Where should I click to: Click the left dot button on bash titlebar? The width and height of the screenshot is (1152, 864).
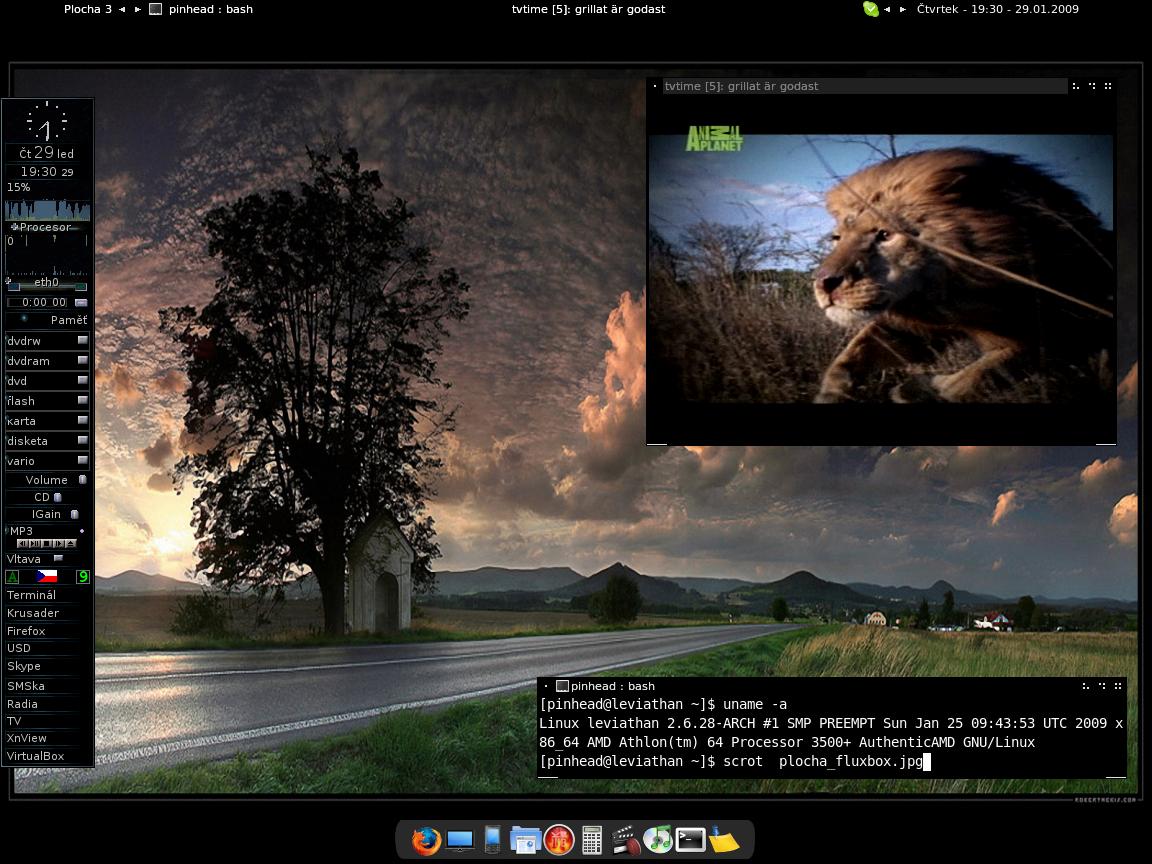pyautogui.click(x=546, y=686)
